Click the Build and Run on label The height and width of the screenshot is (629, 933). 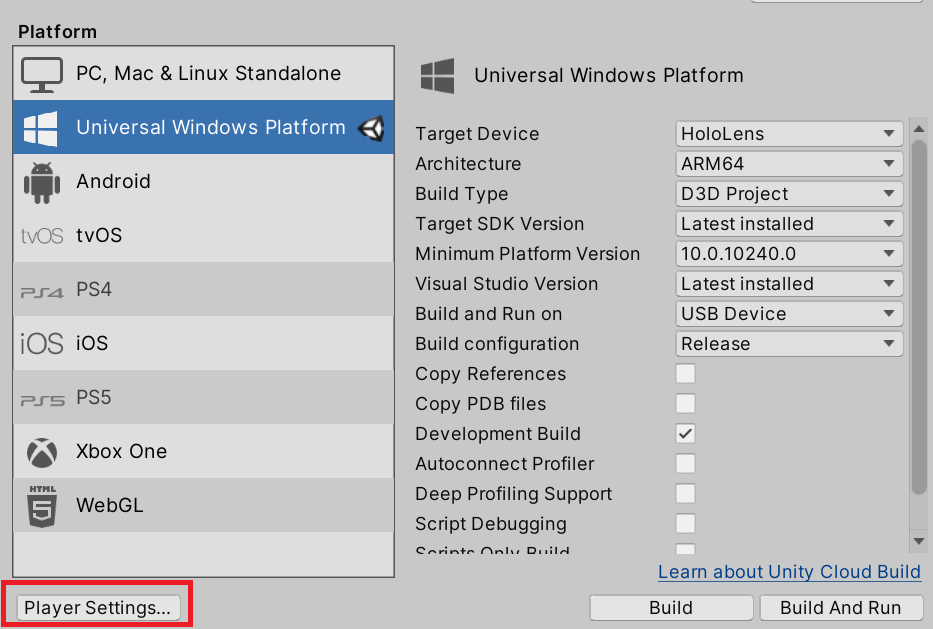tap(489, 314)
